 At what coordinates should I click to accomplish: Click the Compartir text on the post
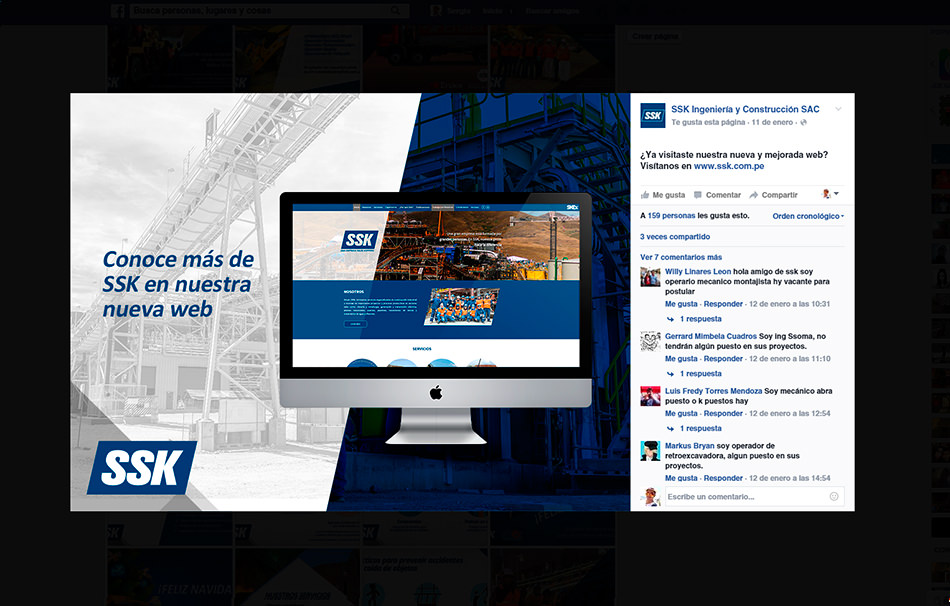point(779,195)
